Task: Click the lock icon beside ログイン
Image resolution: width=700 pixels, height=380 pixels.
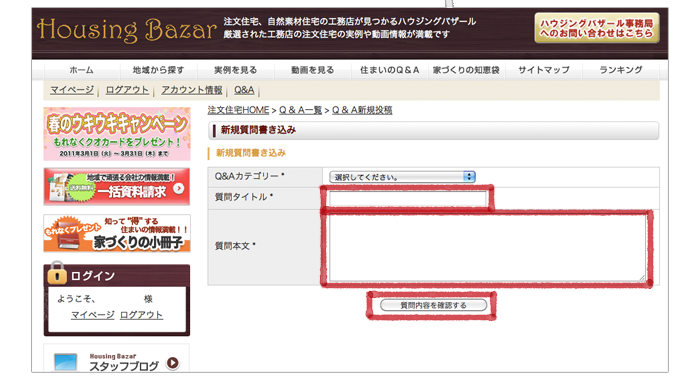Action: pyautogui.click(x=57, y=273)
